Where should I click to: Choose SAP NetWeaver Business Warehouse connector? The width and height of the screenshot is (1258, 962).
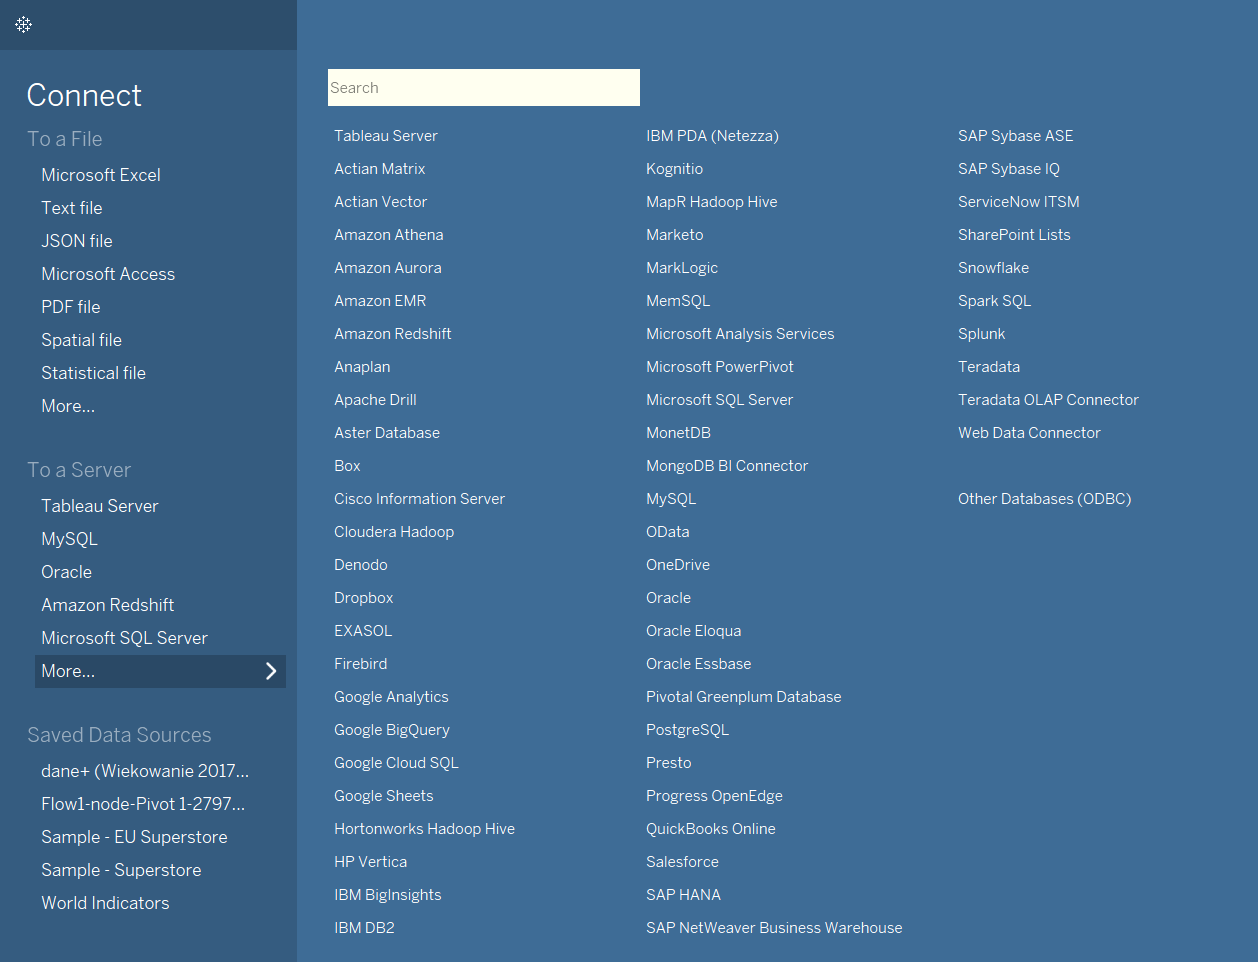(x=773, y=928)
